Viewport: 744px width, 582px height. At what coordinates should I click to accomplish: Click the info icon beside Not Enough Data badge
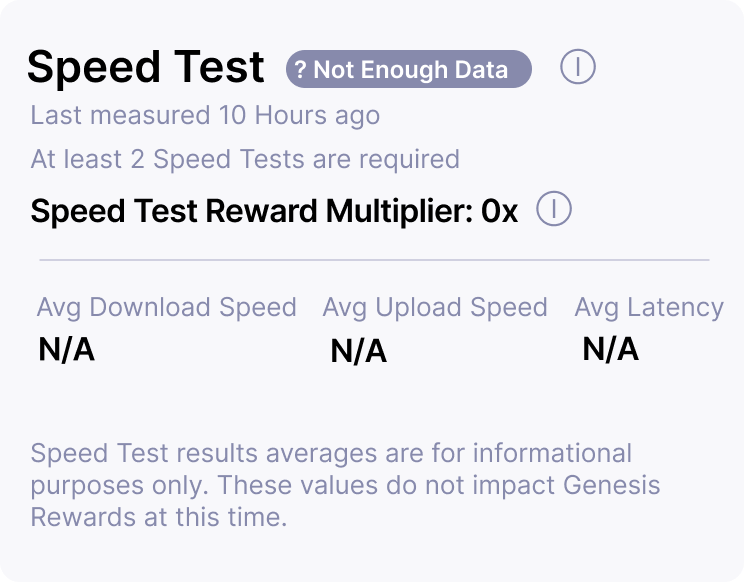(x=578, y=68)
